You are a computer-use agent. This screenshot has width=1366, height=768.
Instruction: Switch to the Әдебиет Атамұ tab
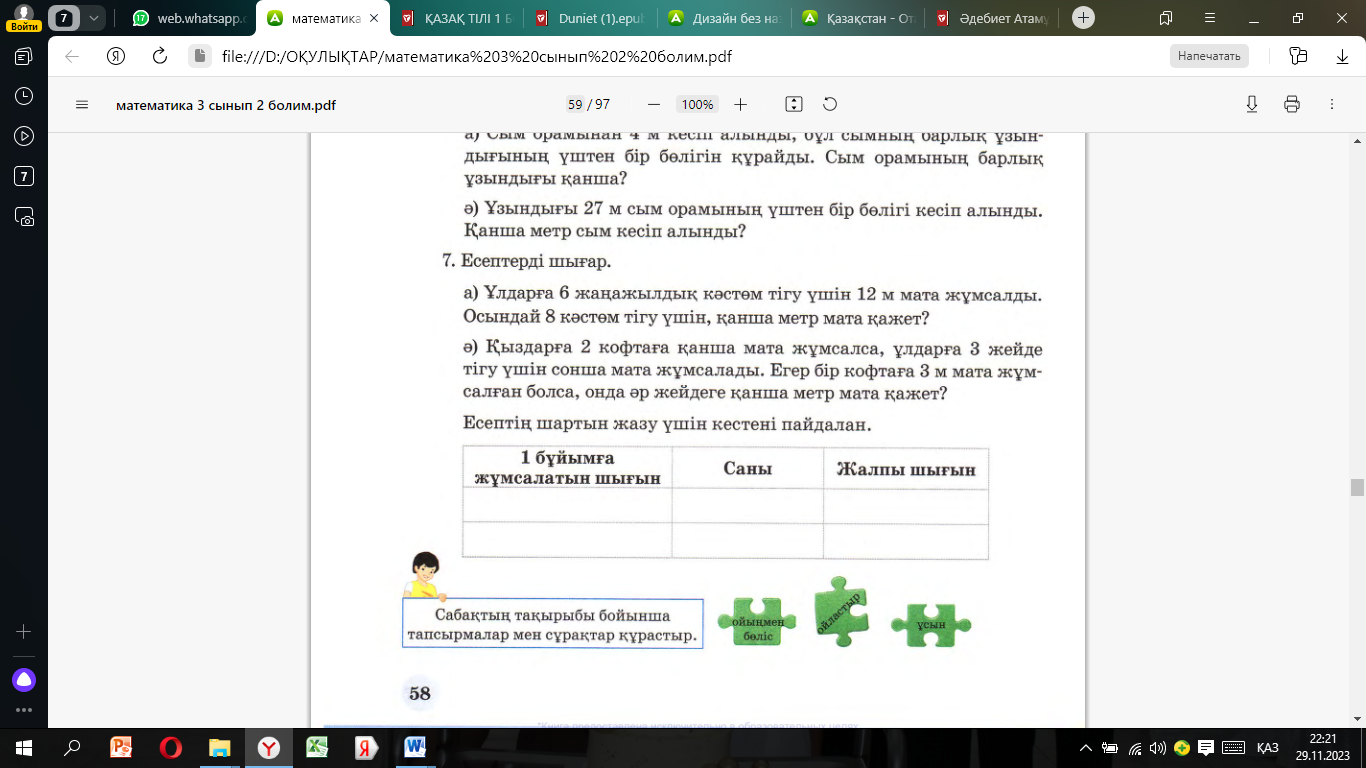tap(992, 18)
